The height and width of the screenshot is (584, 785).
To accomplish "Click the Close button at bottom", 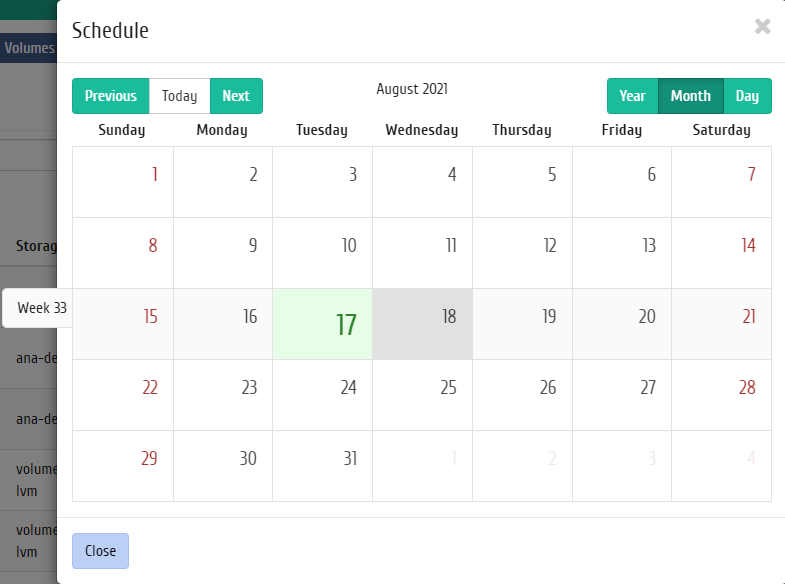I will 100,550.
